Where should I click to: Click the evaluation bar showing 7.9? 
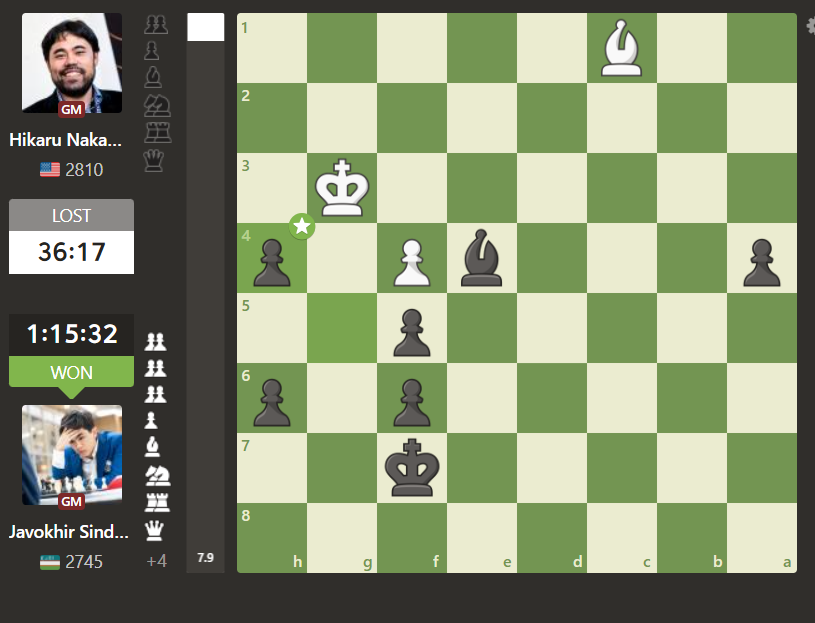206,300
